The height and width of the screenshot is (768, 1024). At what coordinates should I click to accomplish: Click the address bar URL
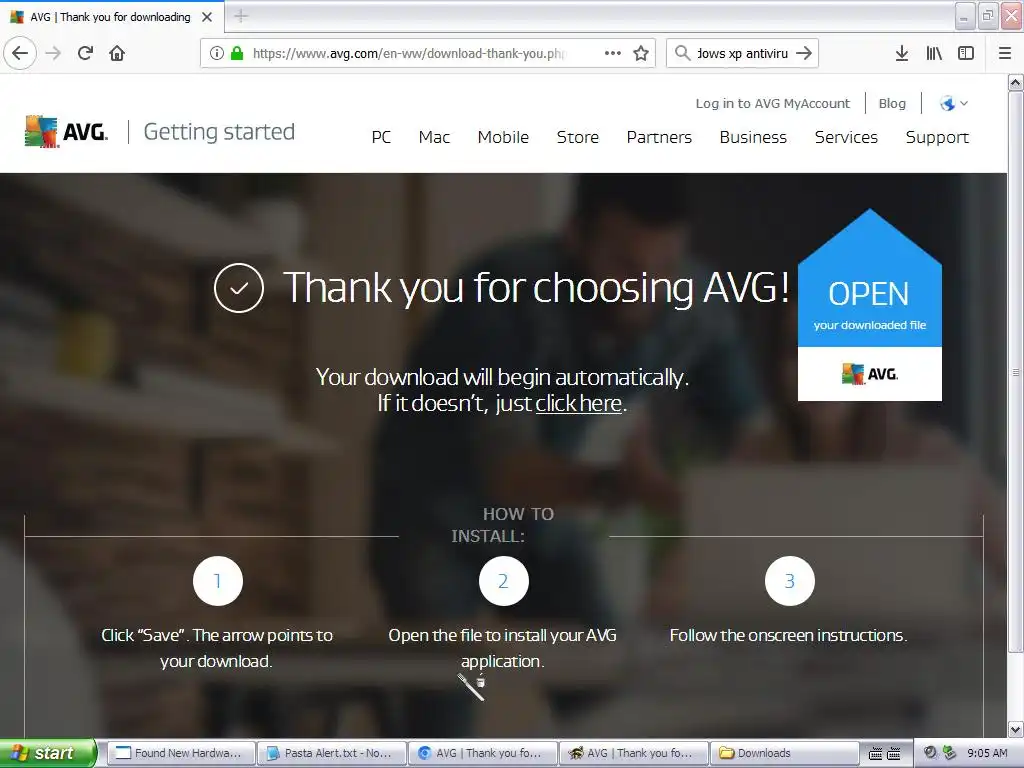click(409, 53)
